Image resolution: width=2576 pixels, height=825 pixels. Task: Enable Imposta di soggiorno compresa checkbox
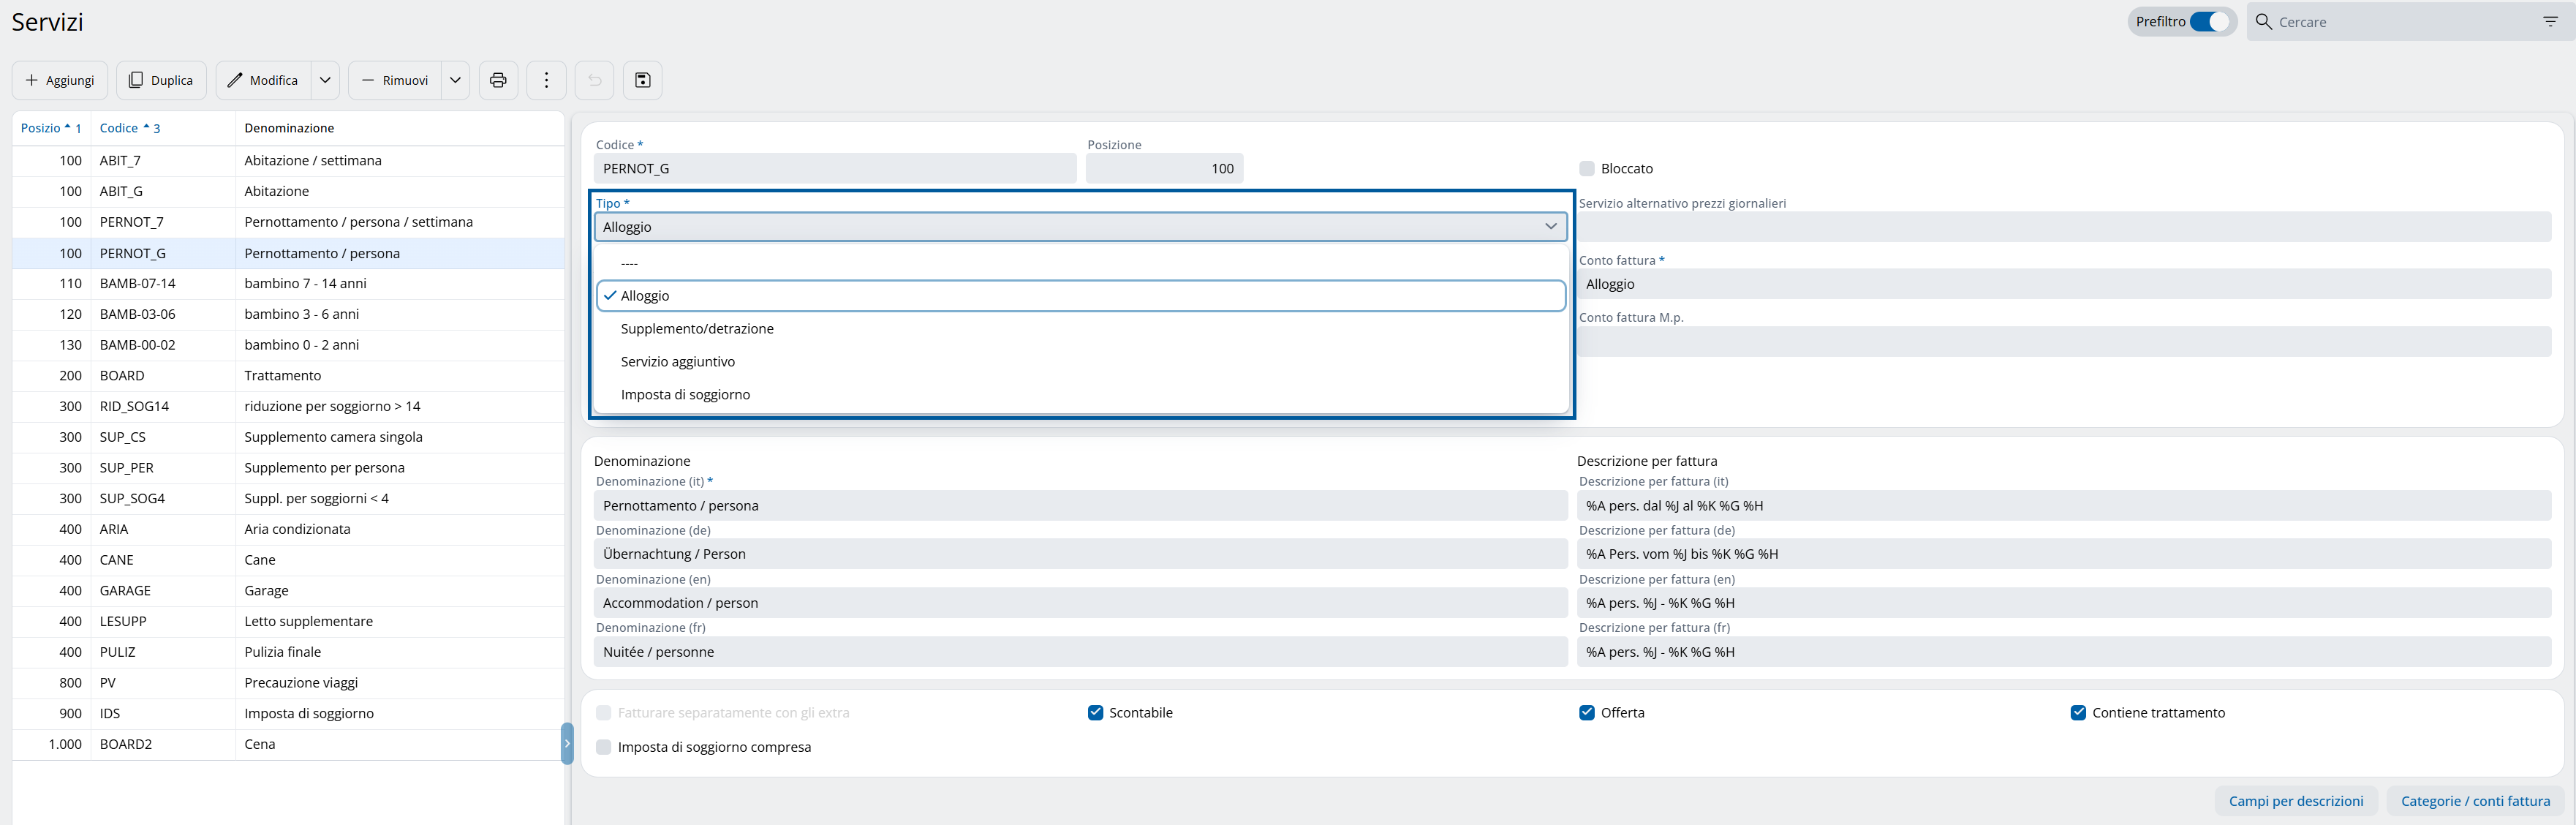click(x=604, y=747)
